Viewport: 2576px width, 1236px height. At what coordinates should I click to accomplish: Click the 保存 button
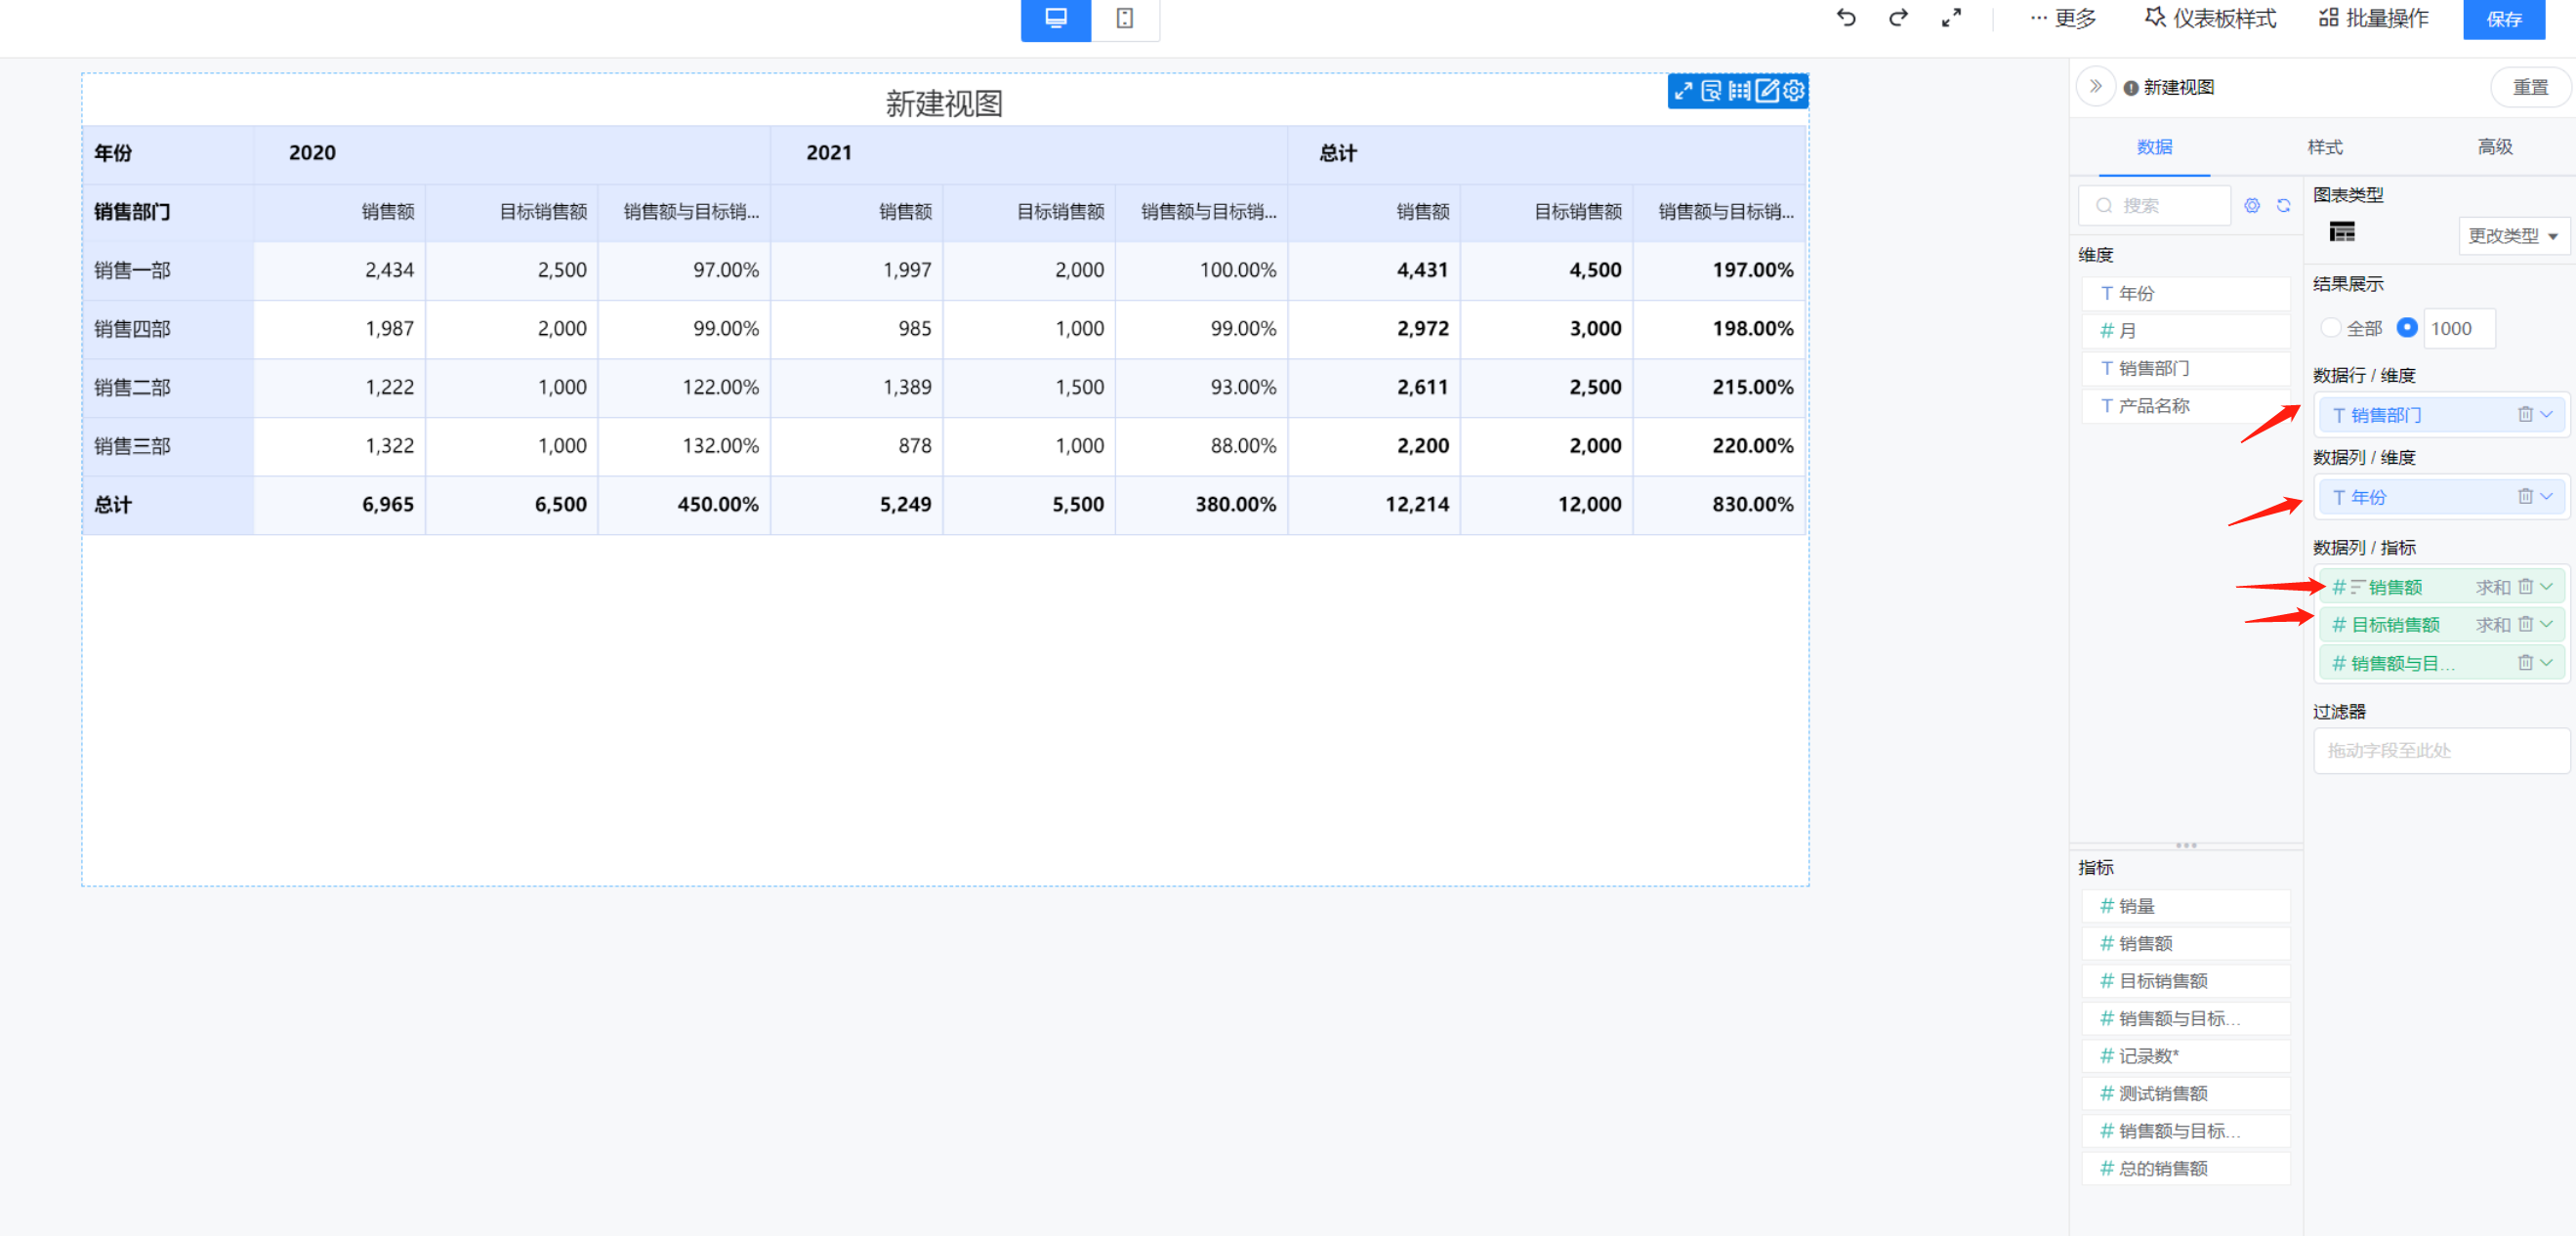click(x=2503, y=19)
